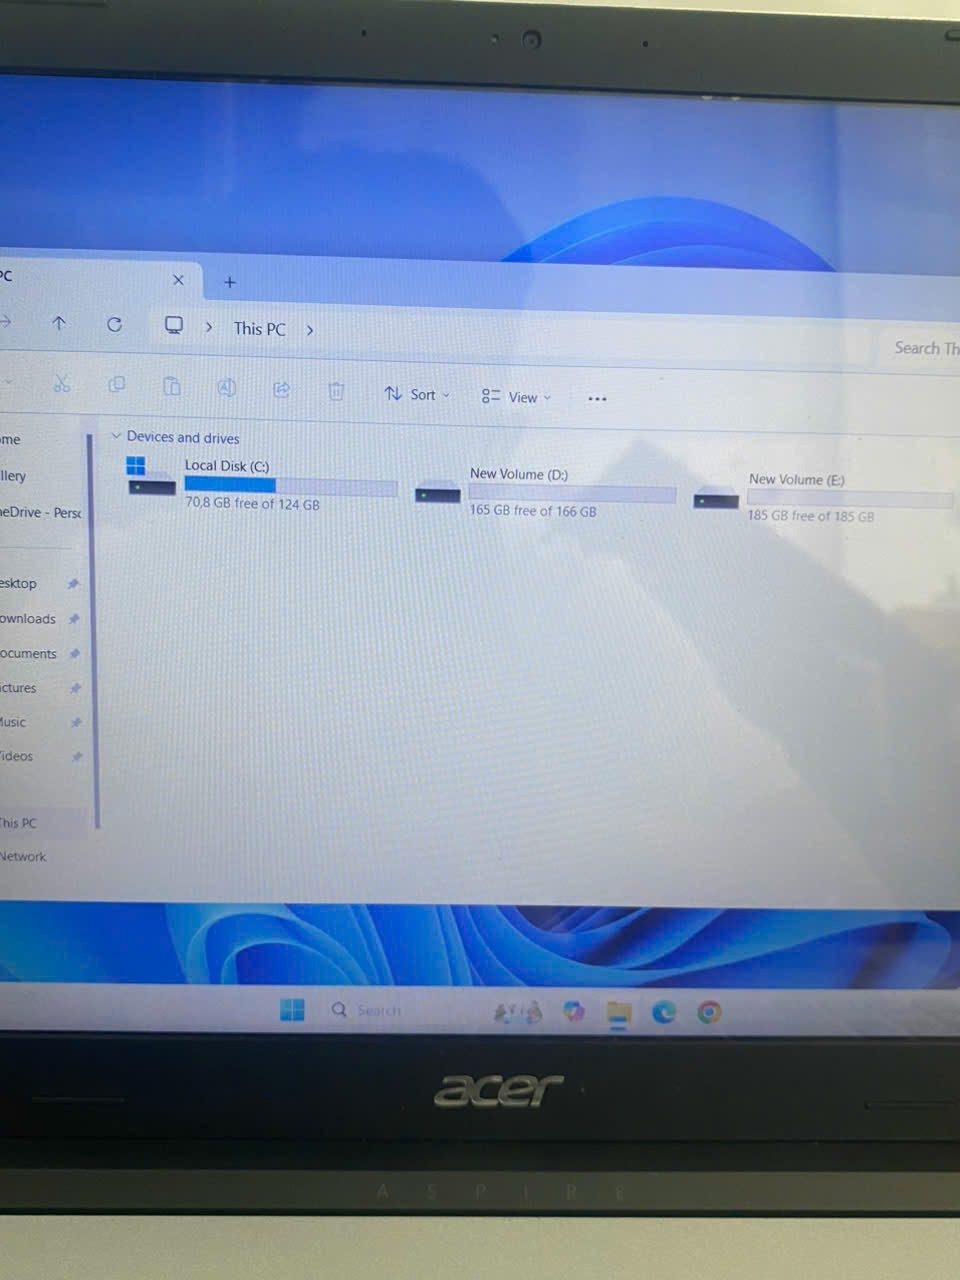Open Desktop in the sidebar
Image resolution: width=960 pixels, height=1280 pixels.
click(18, 583)
